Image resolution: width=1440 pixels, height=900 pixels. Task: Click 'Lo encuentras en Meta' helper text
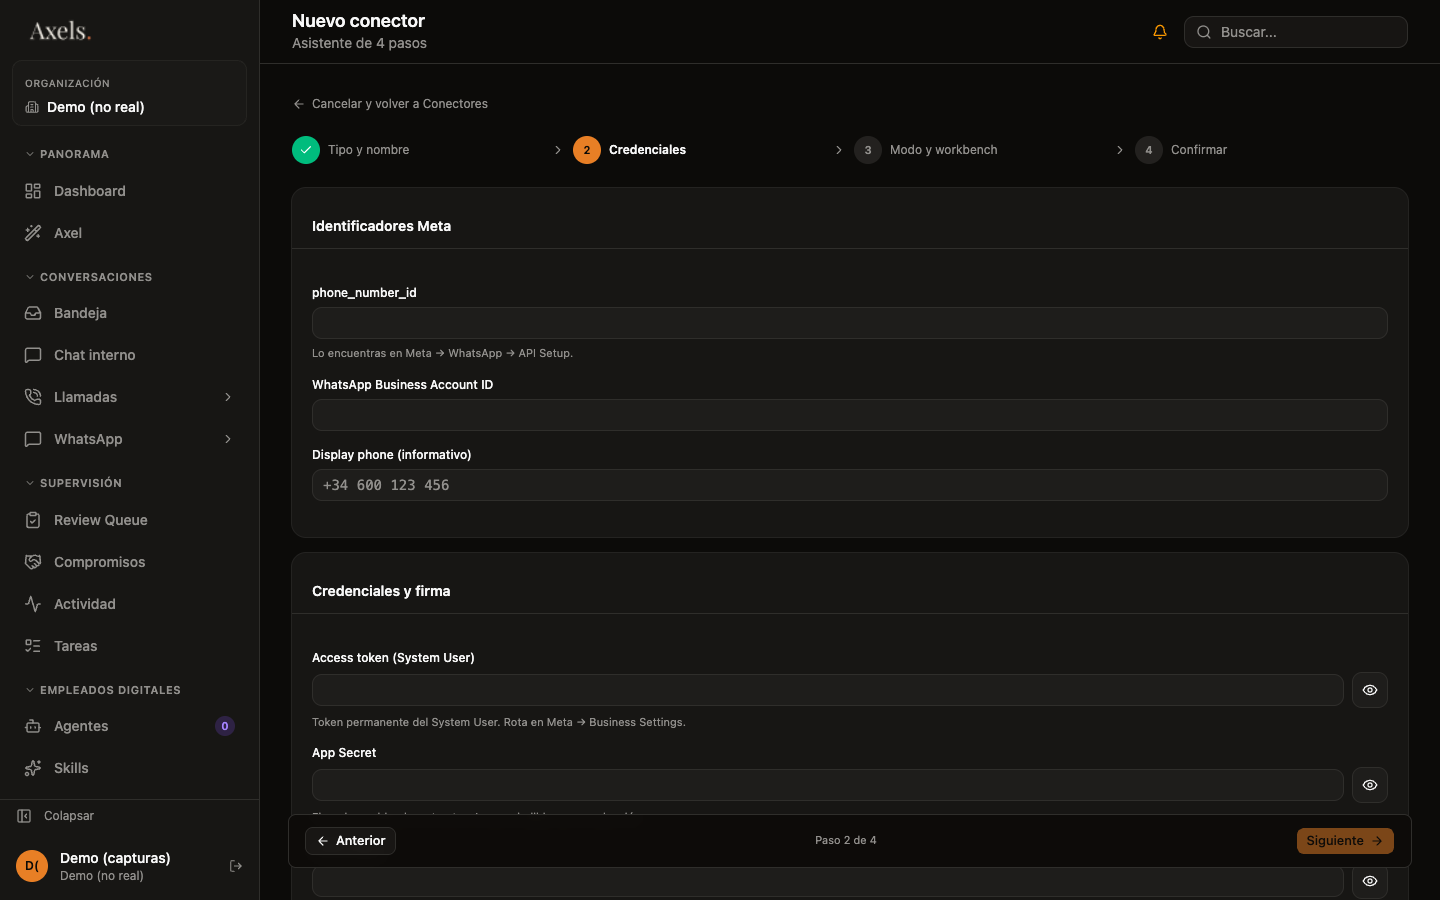coord(442,353)
